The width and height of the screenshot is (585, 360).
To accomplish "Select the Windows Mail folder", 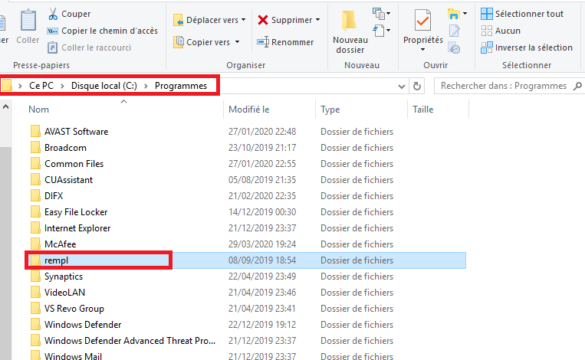I will (73, 356).
